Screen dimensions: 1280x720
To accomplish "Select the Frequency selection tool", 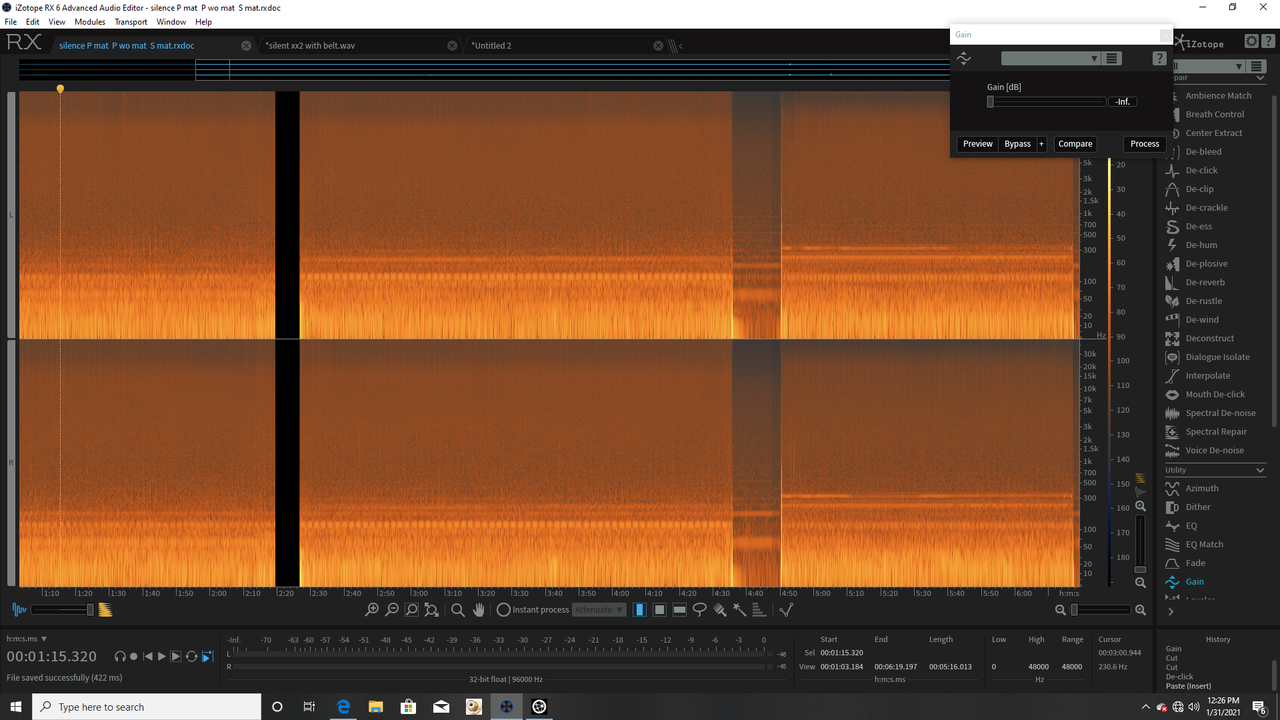I will point(680,610).
